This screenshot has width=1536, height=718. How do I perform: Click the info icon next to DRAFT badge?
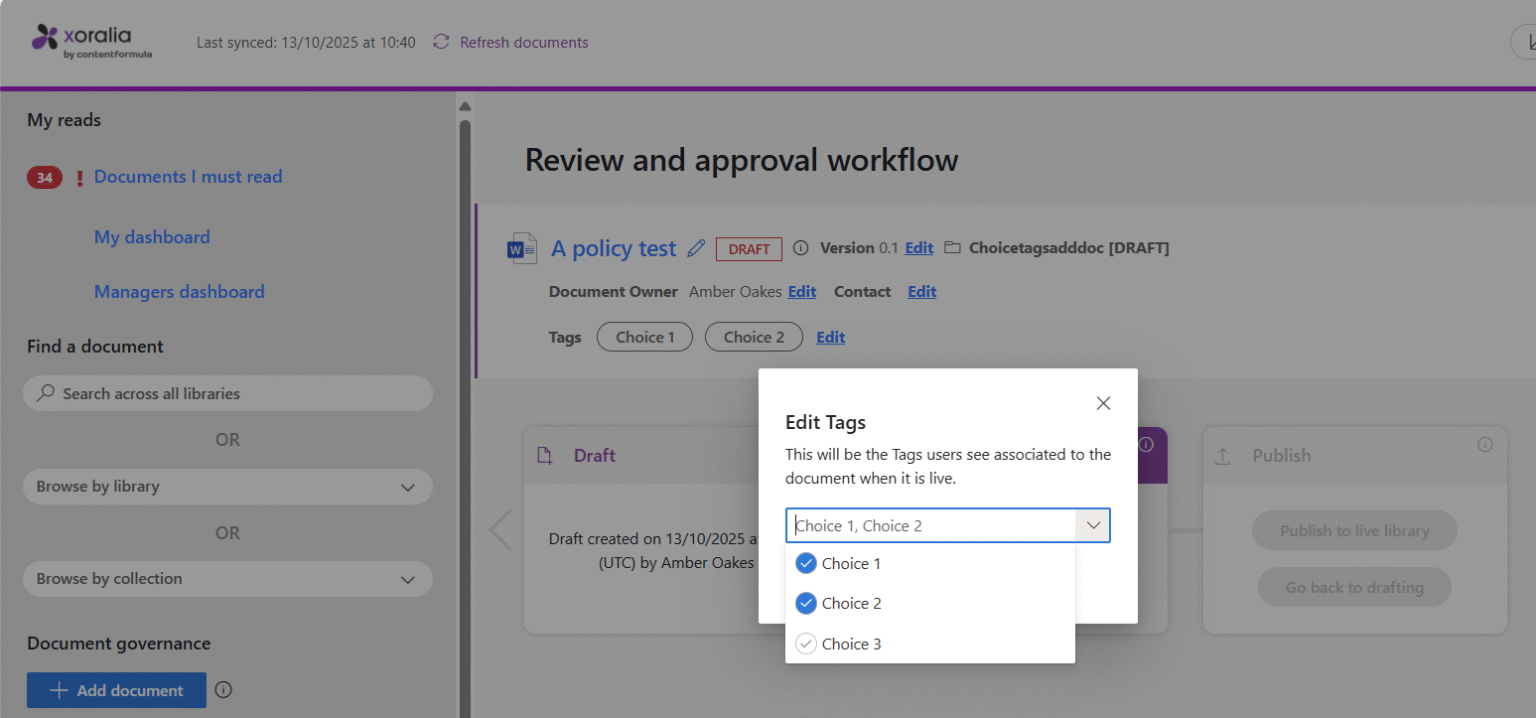800,248
